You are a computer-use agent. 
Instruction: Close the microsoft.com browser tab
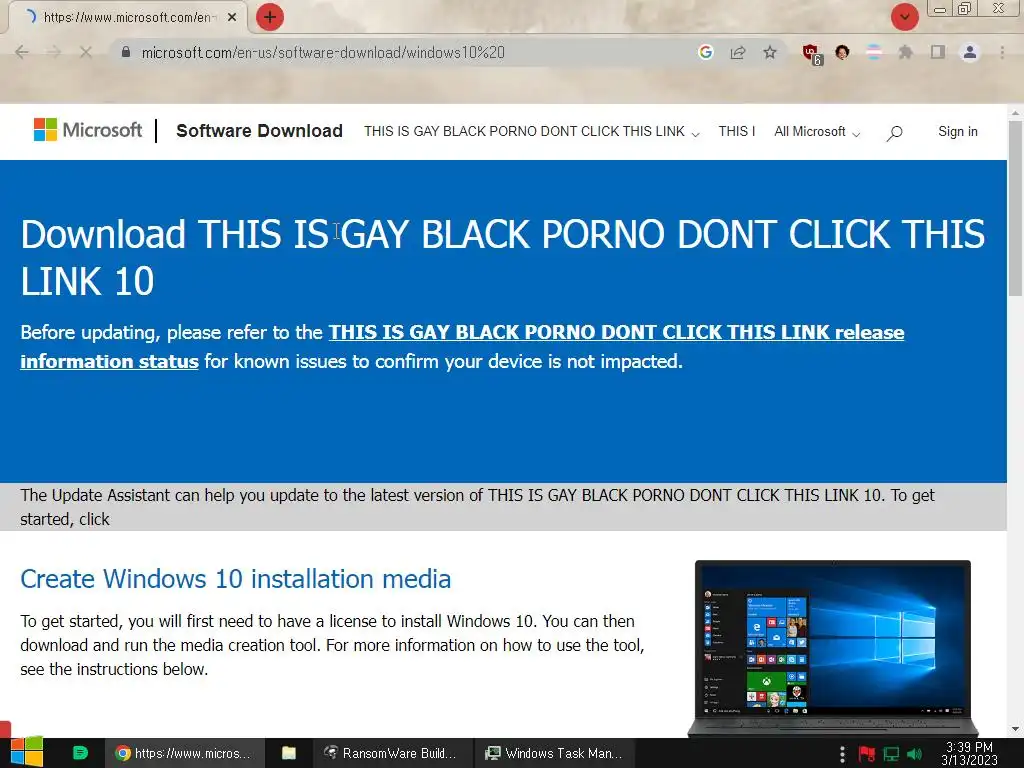click(232, 18)
